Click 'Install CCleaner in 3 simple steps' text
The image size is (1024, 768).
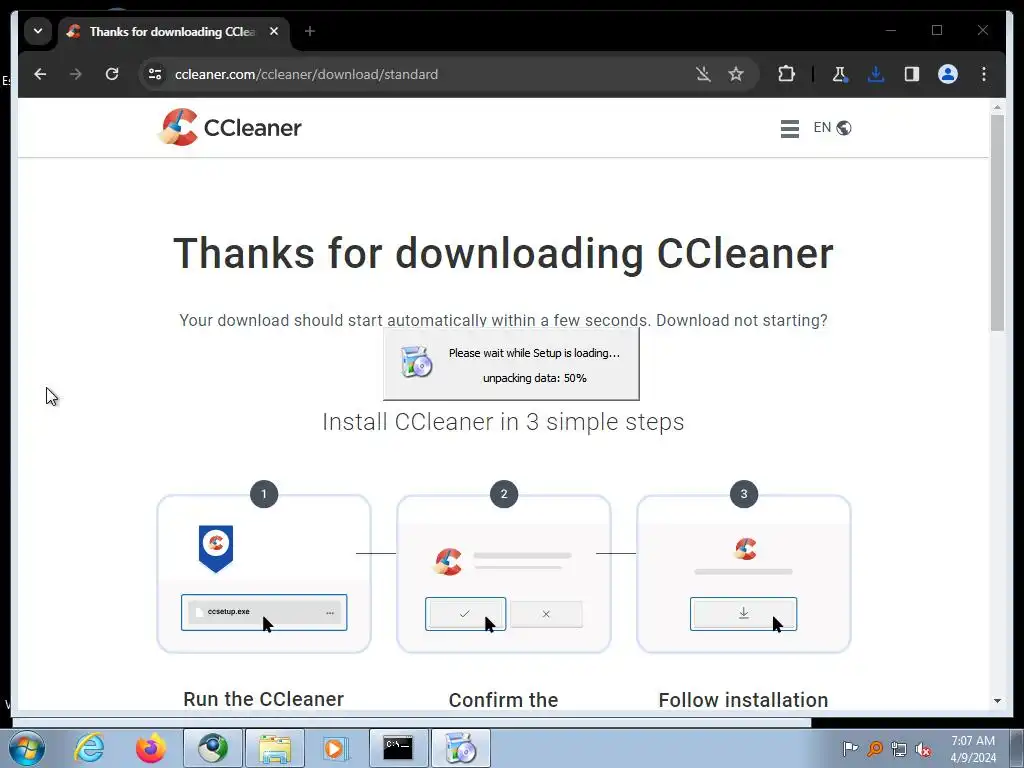[504, 422]
